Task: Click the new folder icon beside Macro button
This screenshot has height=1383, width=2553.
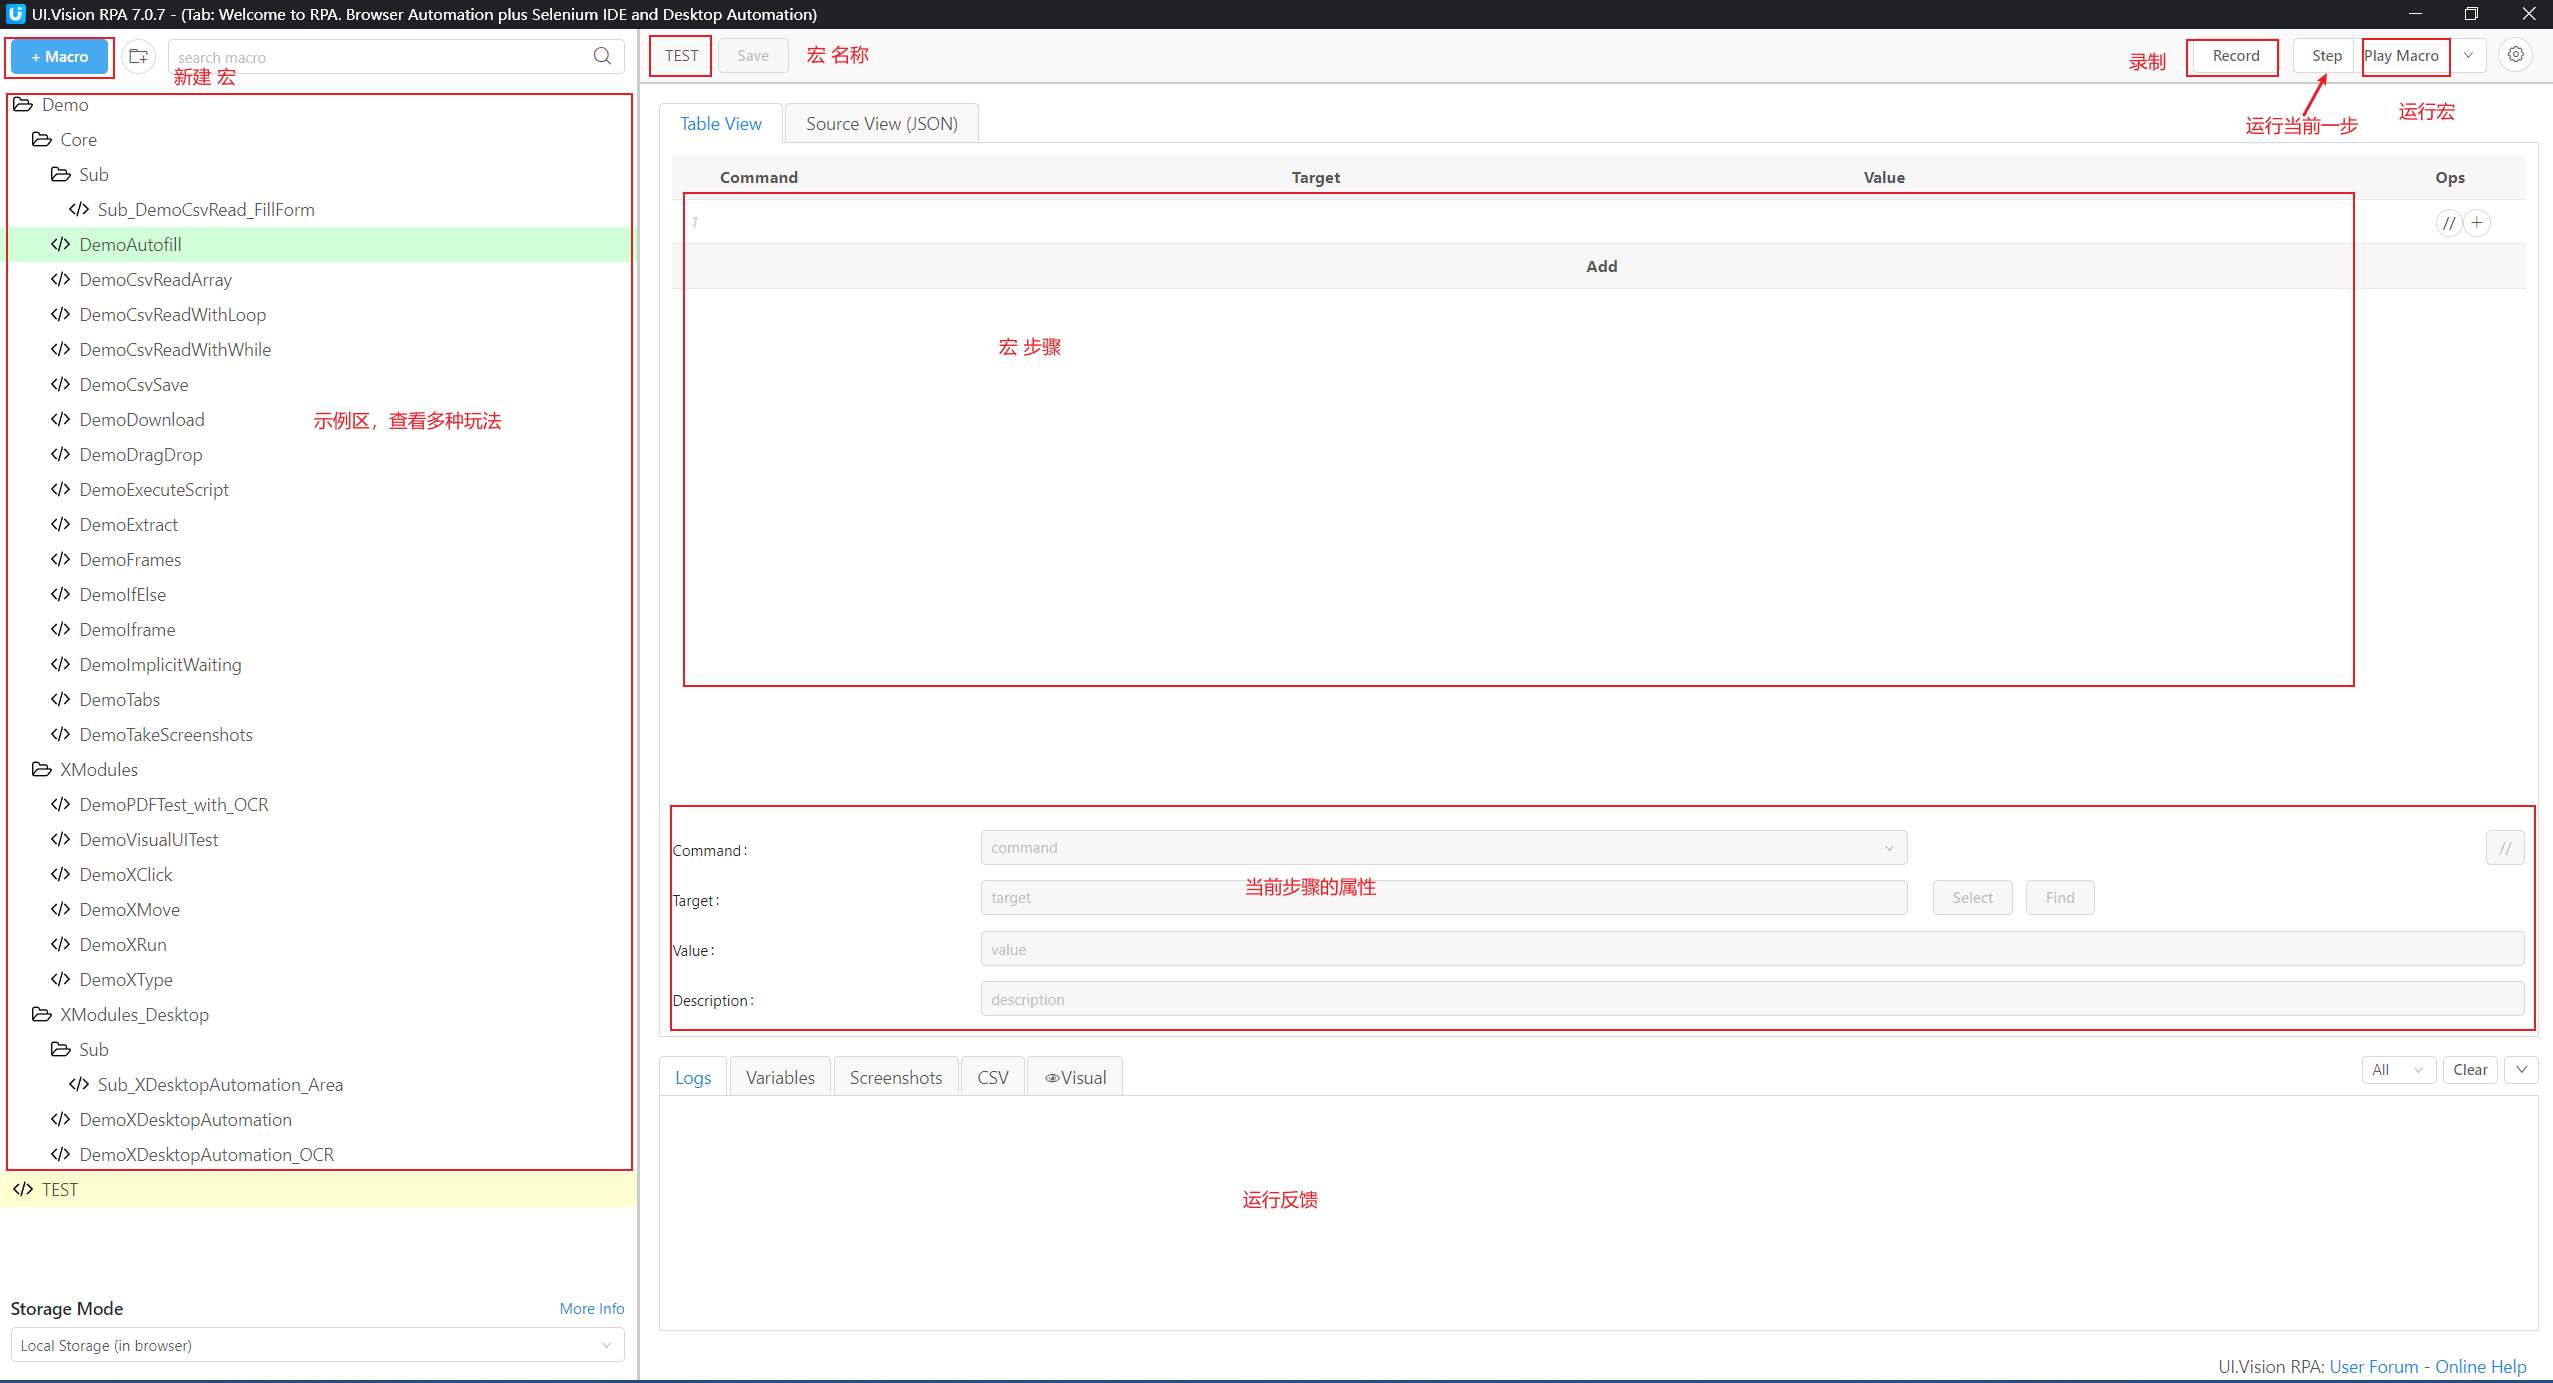Action: (139, 56)
